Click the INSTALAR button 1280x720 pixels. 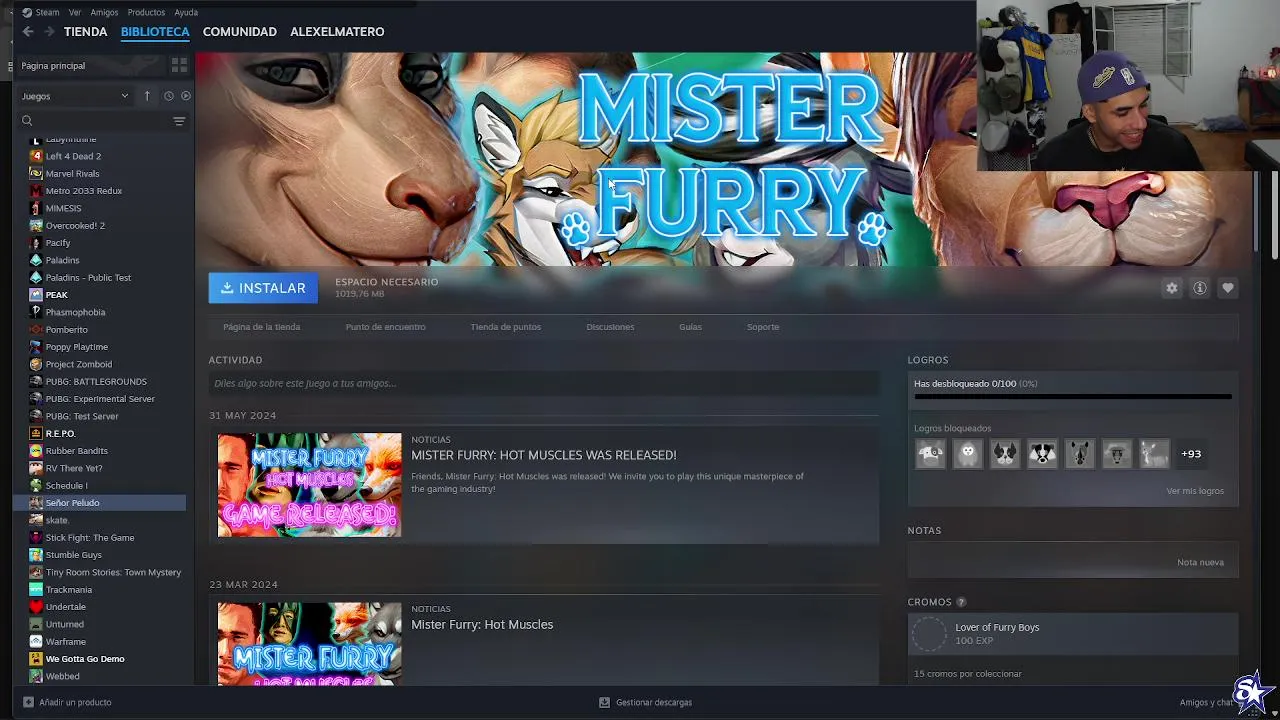coord(263,288)
